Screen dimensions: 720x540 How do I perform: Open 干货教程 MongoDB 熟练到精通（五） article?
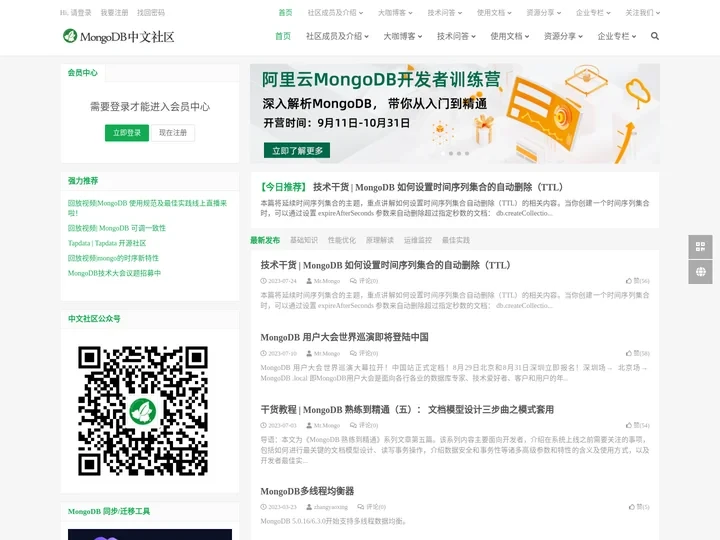click(407, 409)
